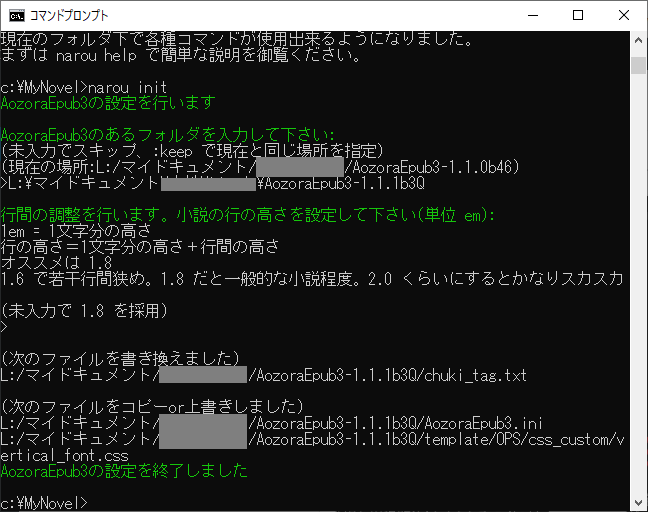Click the line starting '1.6 で若干行間狭め'

pos(312,279)
